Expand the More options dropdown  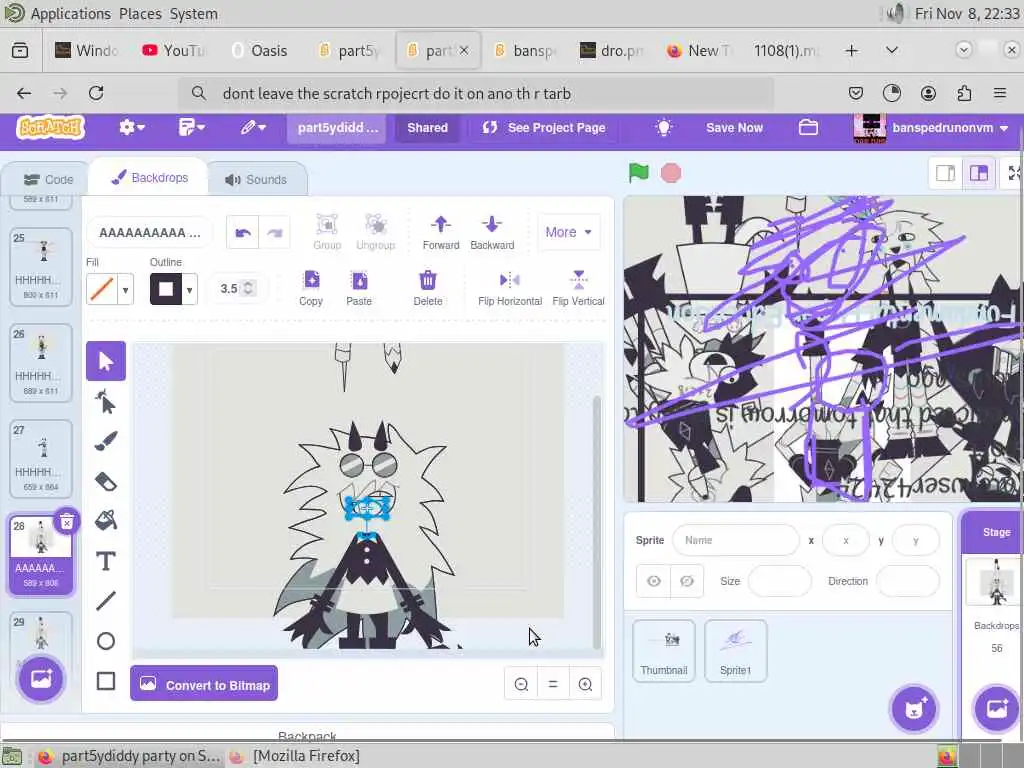pos(568,232)
